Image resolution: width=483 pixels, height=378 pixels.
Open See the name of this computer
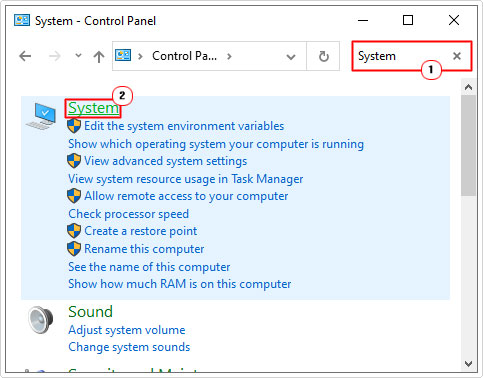(149, 267)
